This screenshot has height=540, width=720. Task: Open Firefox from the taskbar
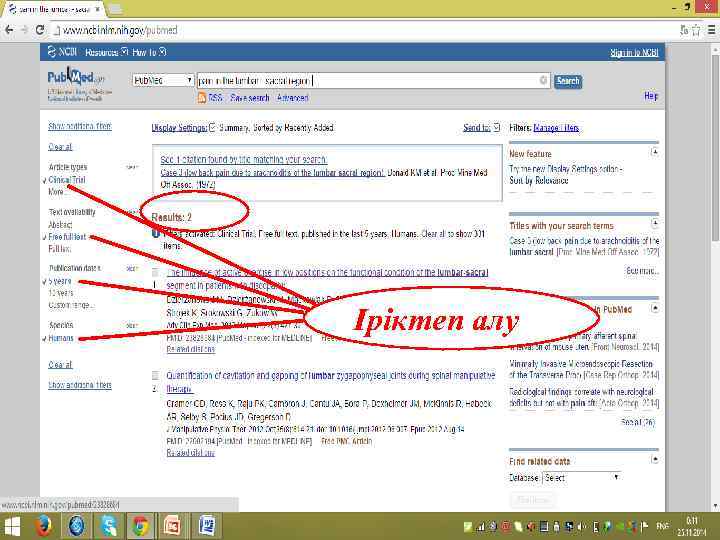coord(44,526)
